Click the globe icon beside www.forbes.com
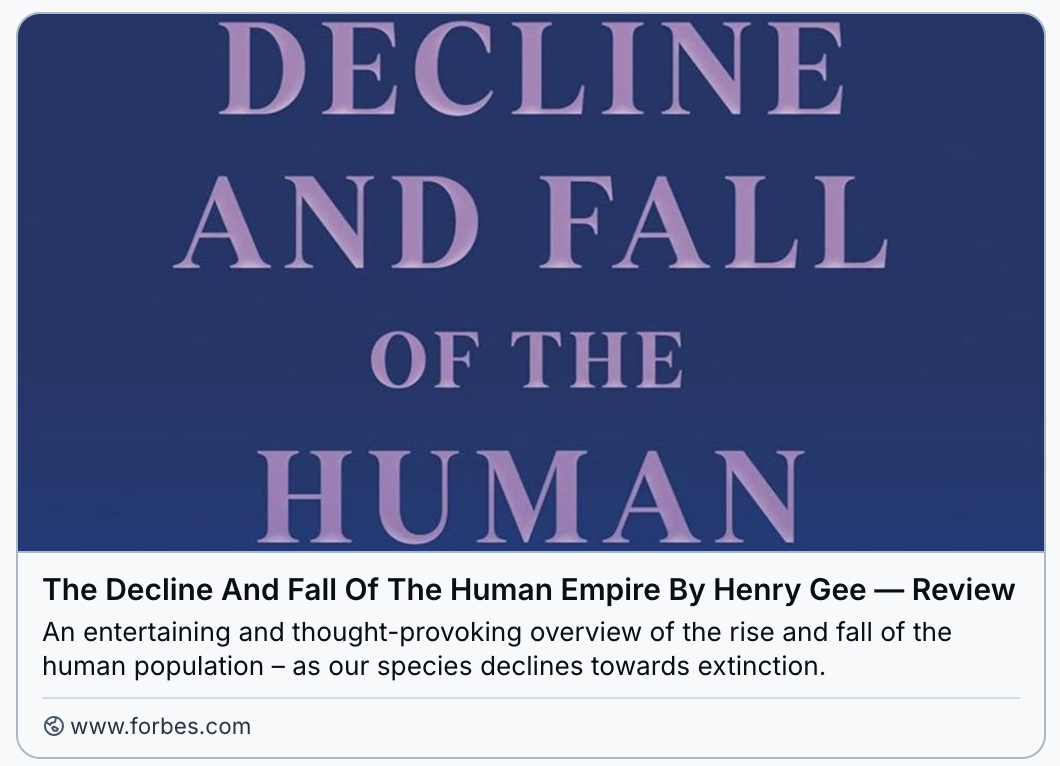This screenshot has width=1060, height=766. point(53,726)
